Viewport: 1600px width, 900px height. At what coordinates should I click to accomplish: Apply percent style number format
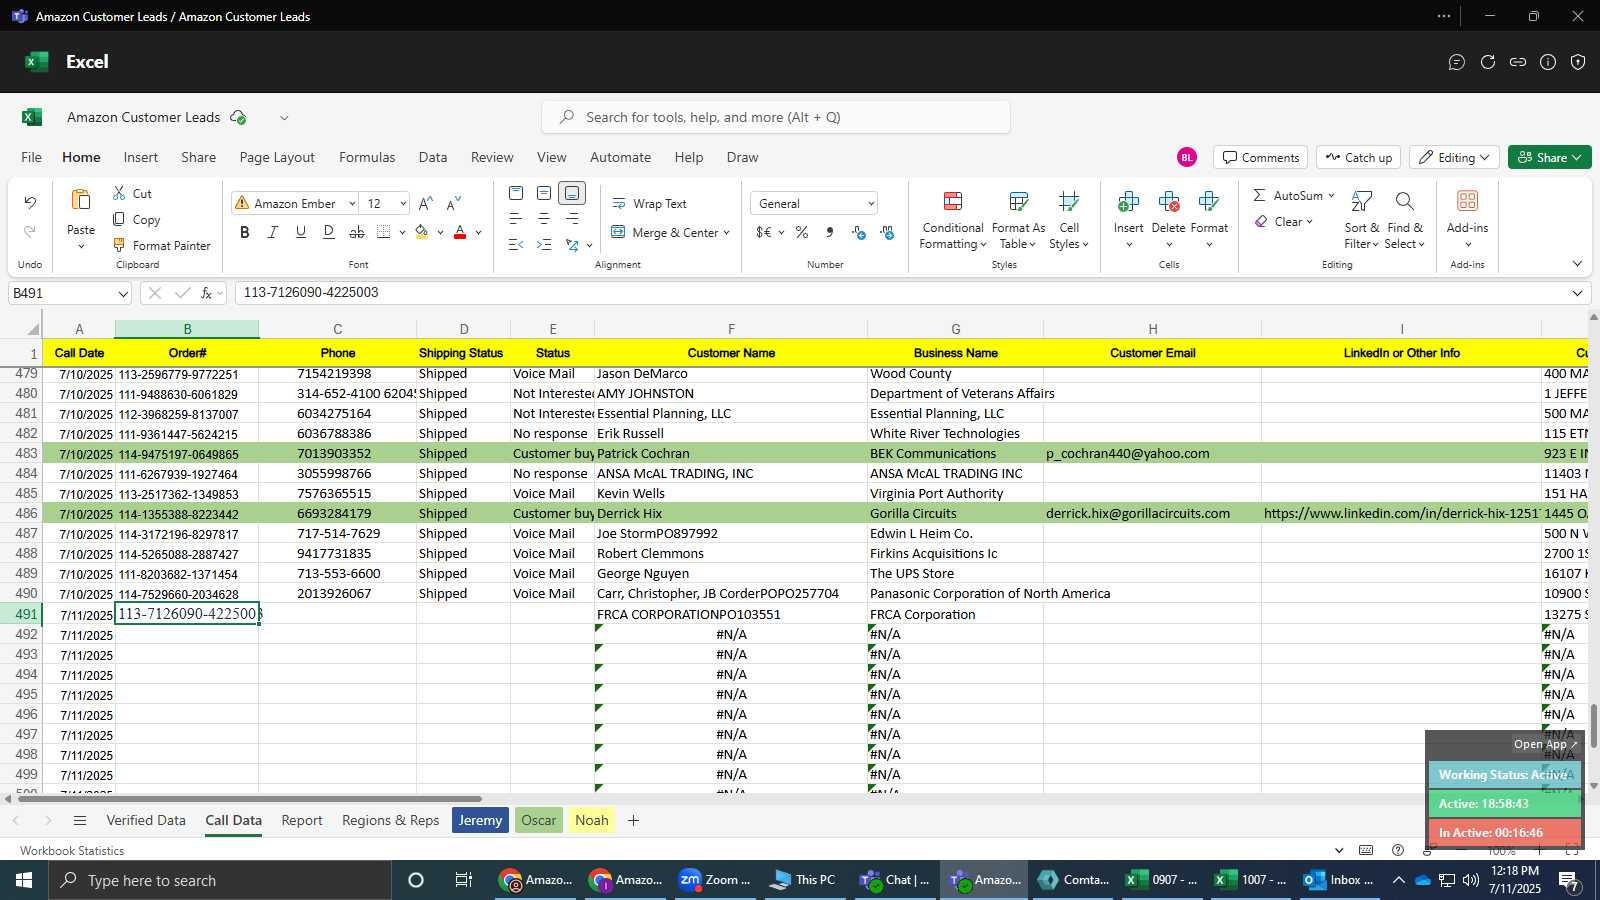[x=802, y=232]
